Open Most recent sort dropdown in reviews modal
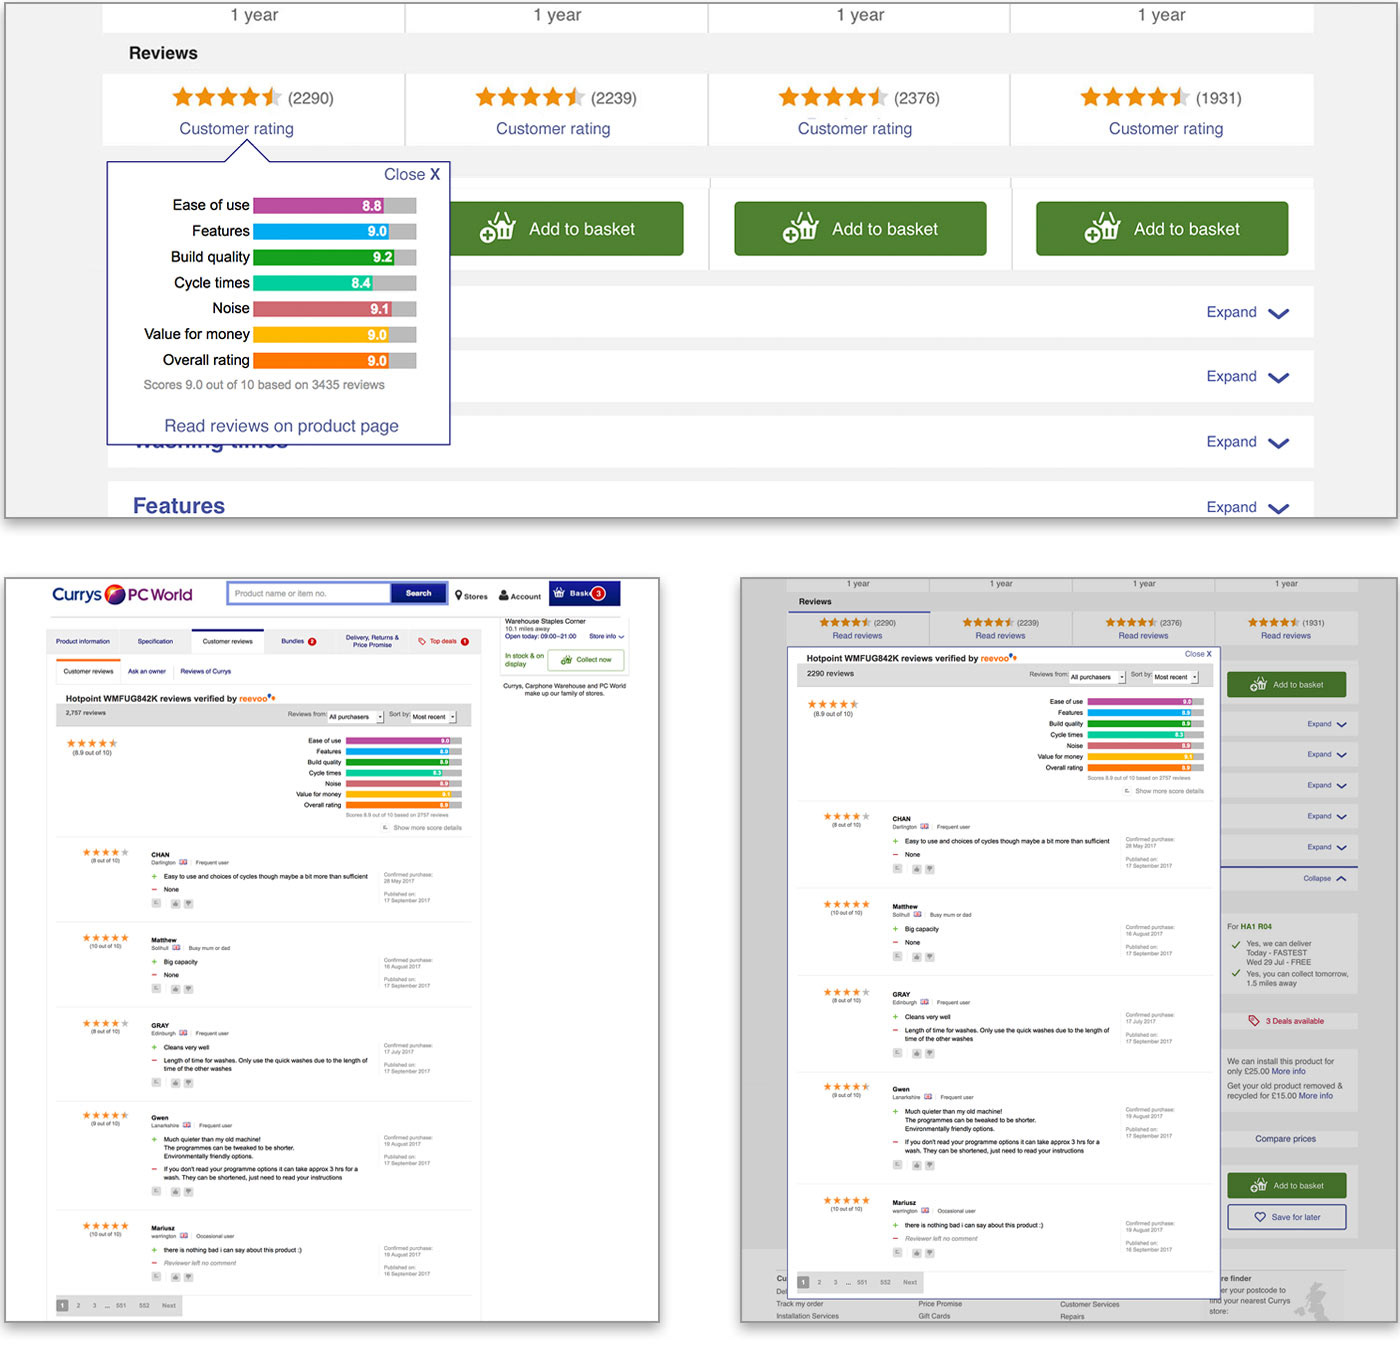Screen dimensions: 1400x1365 pyautogui.click(x=1175, y=677)
